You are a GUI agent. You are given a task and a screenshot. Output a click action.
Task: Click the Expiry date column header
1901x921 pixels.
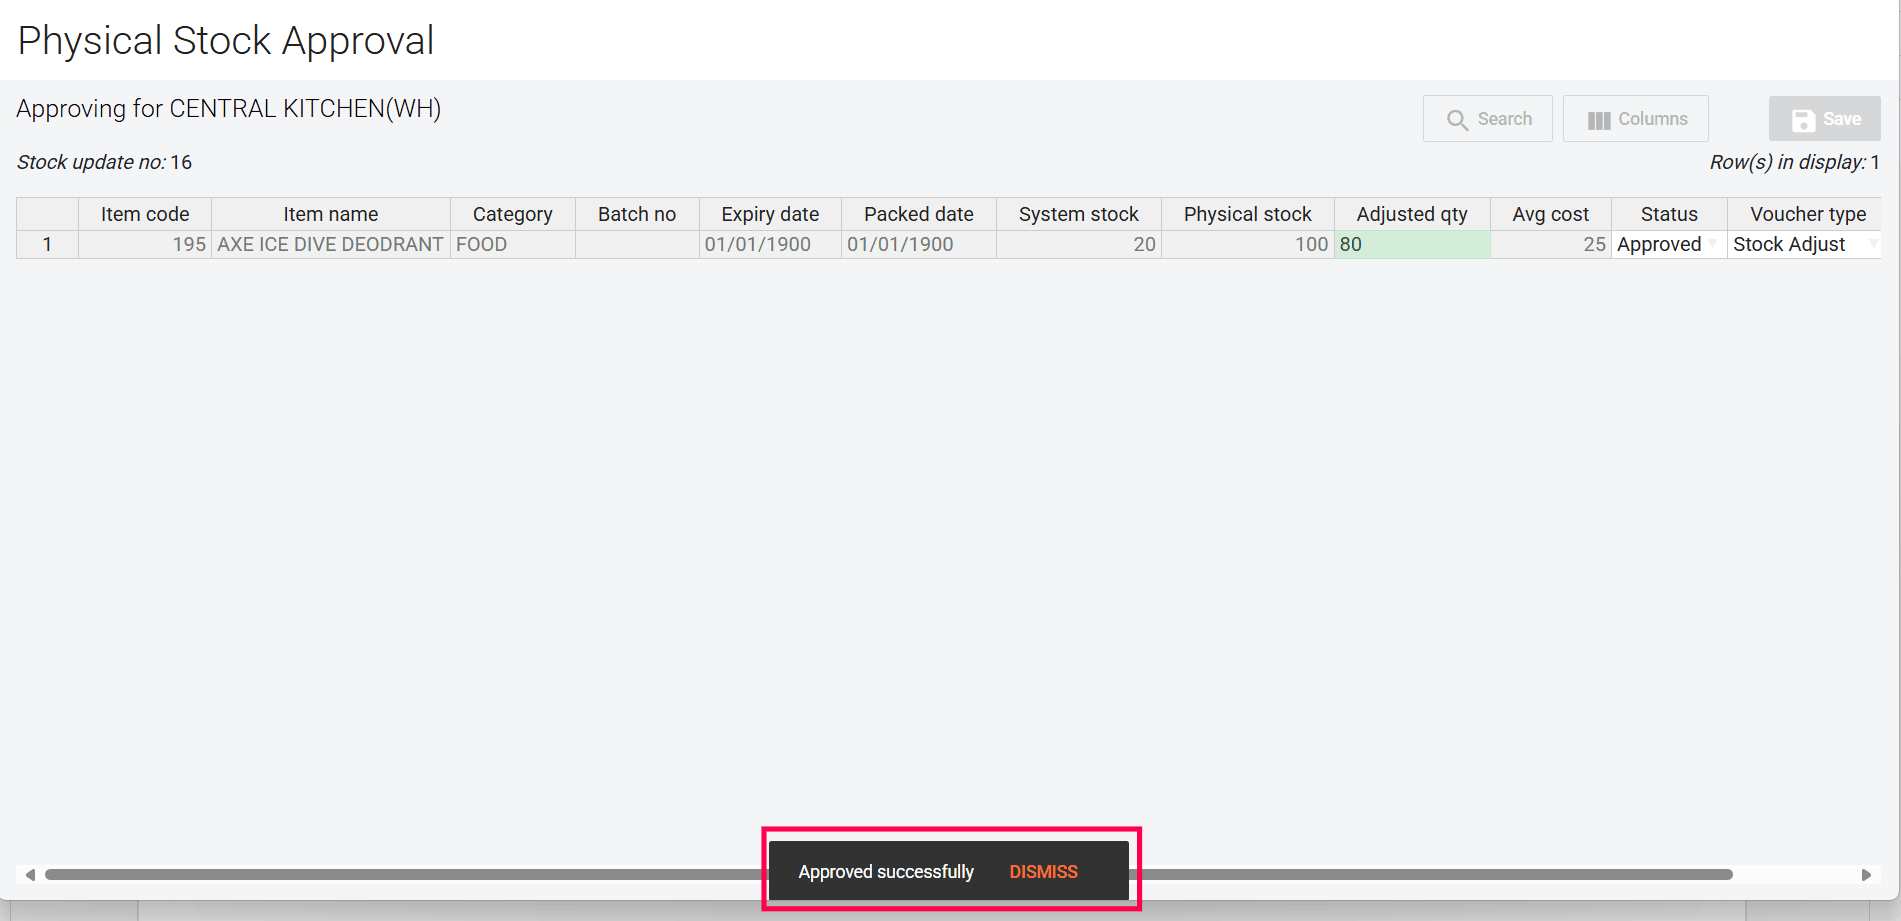click(770, 214)
